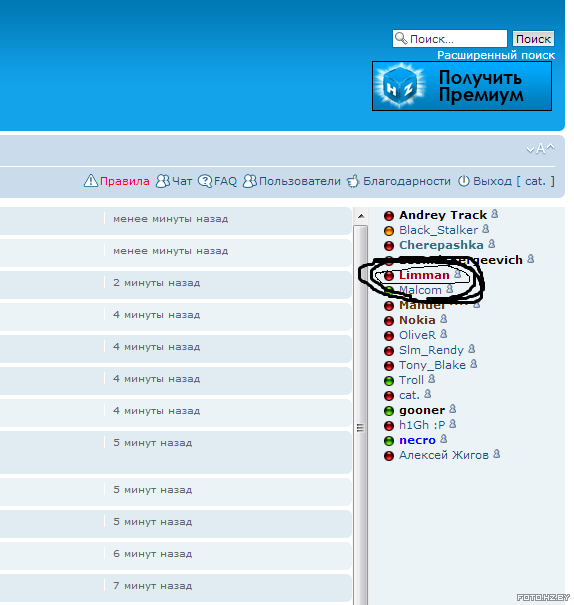Click inside the Поиск... search field
This screenshot has height=605, width=574.
tap(450, 39)
